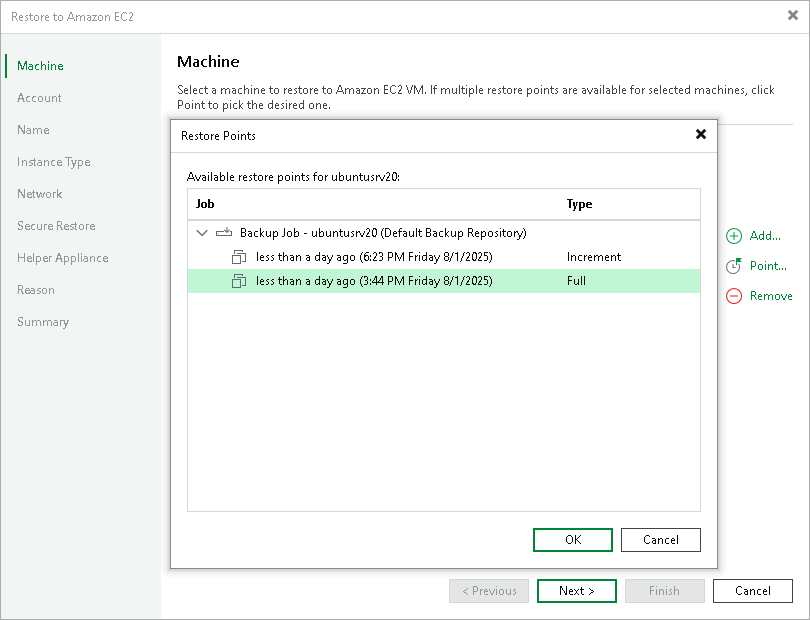
Task: Click the Full type cell
Action: point(576,281)
